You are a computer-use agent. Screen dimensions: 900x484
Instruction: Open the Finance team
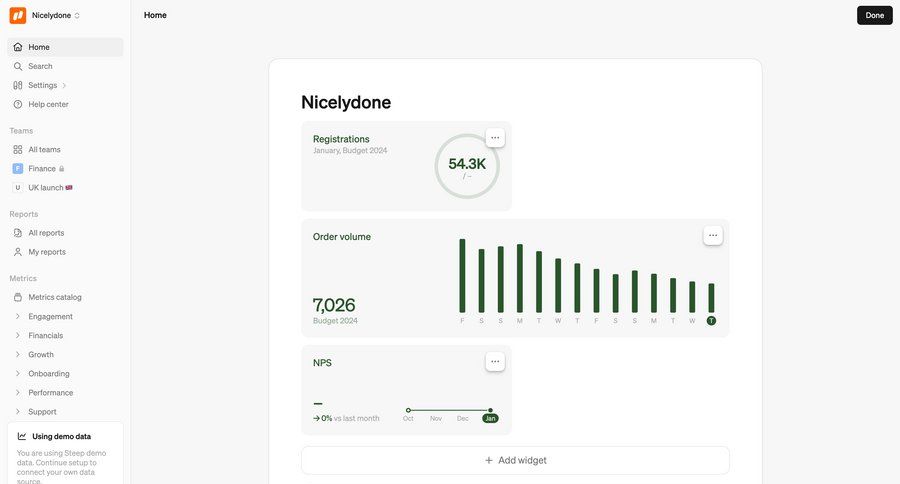[x=65, y=168]
